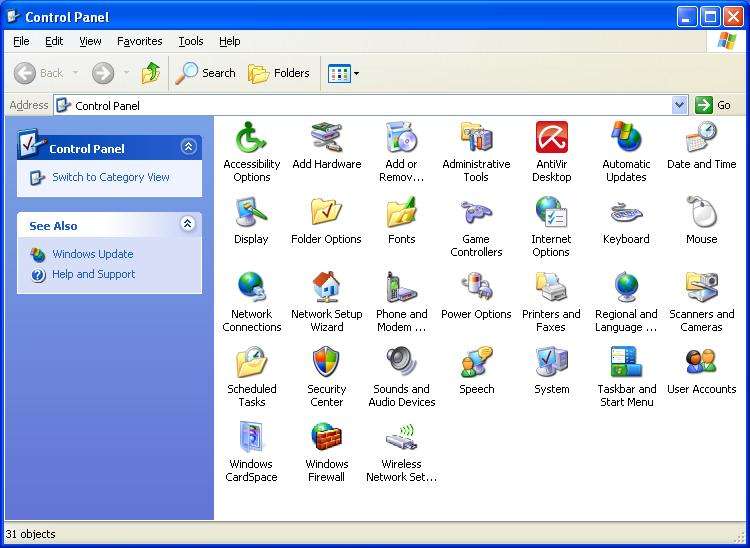Expand the Address bar dropdown
This screenshot has height=548, width=750.
pyautogui.click(x=680, y=105)
